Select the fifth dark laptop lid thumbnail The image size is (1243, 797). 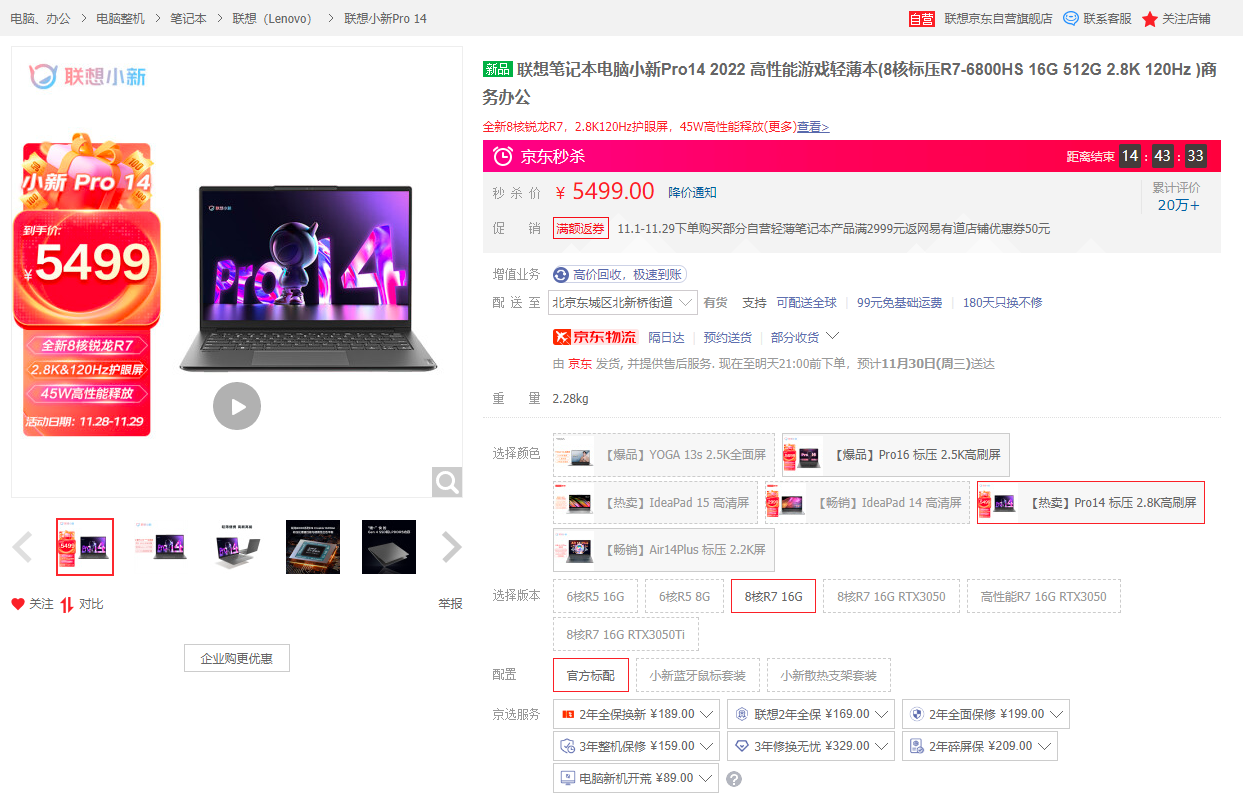coord(389,547)
